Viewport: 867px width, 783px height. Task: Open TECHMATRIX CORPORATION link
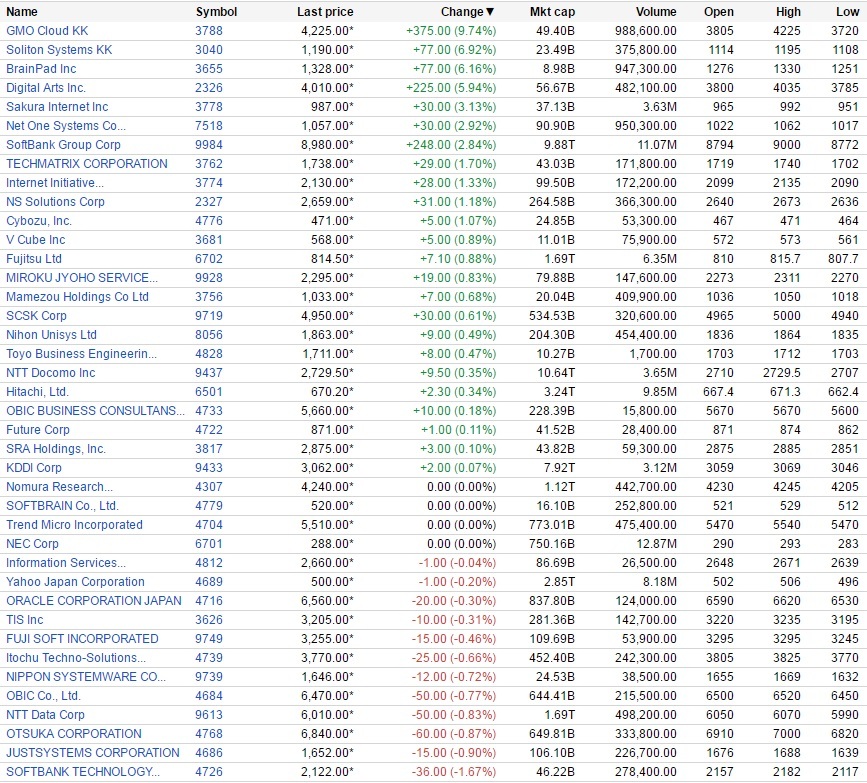coord(87,164)
